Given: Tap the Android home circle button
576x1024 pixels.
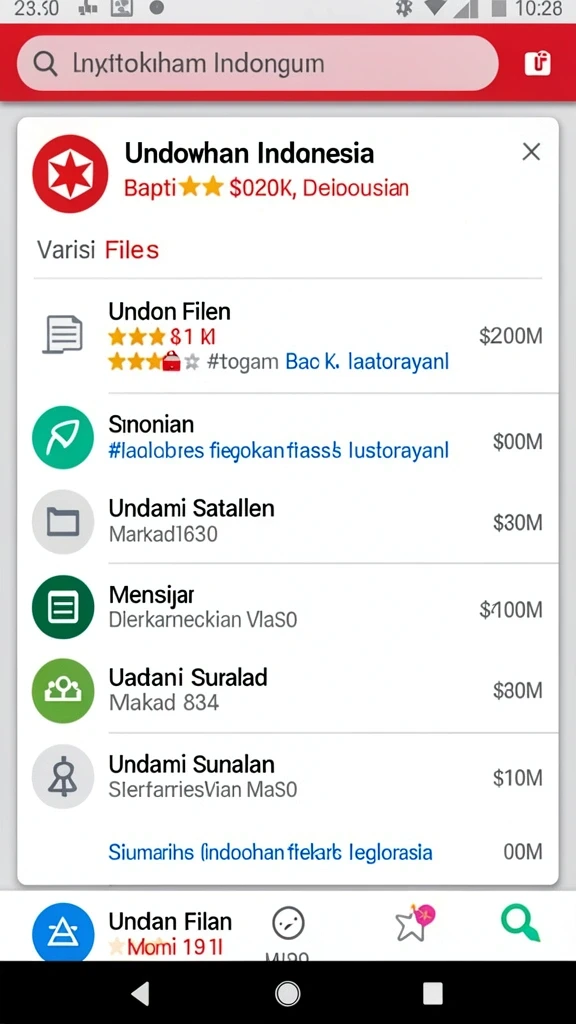Looking at the screenshot, I should [288, 993].
